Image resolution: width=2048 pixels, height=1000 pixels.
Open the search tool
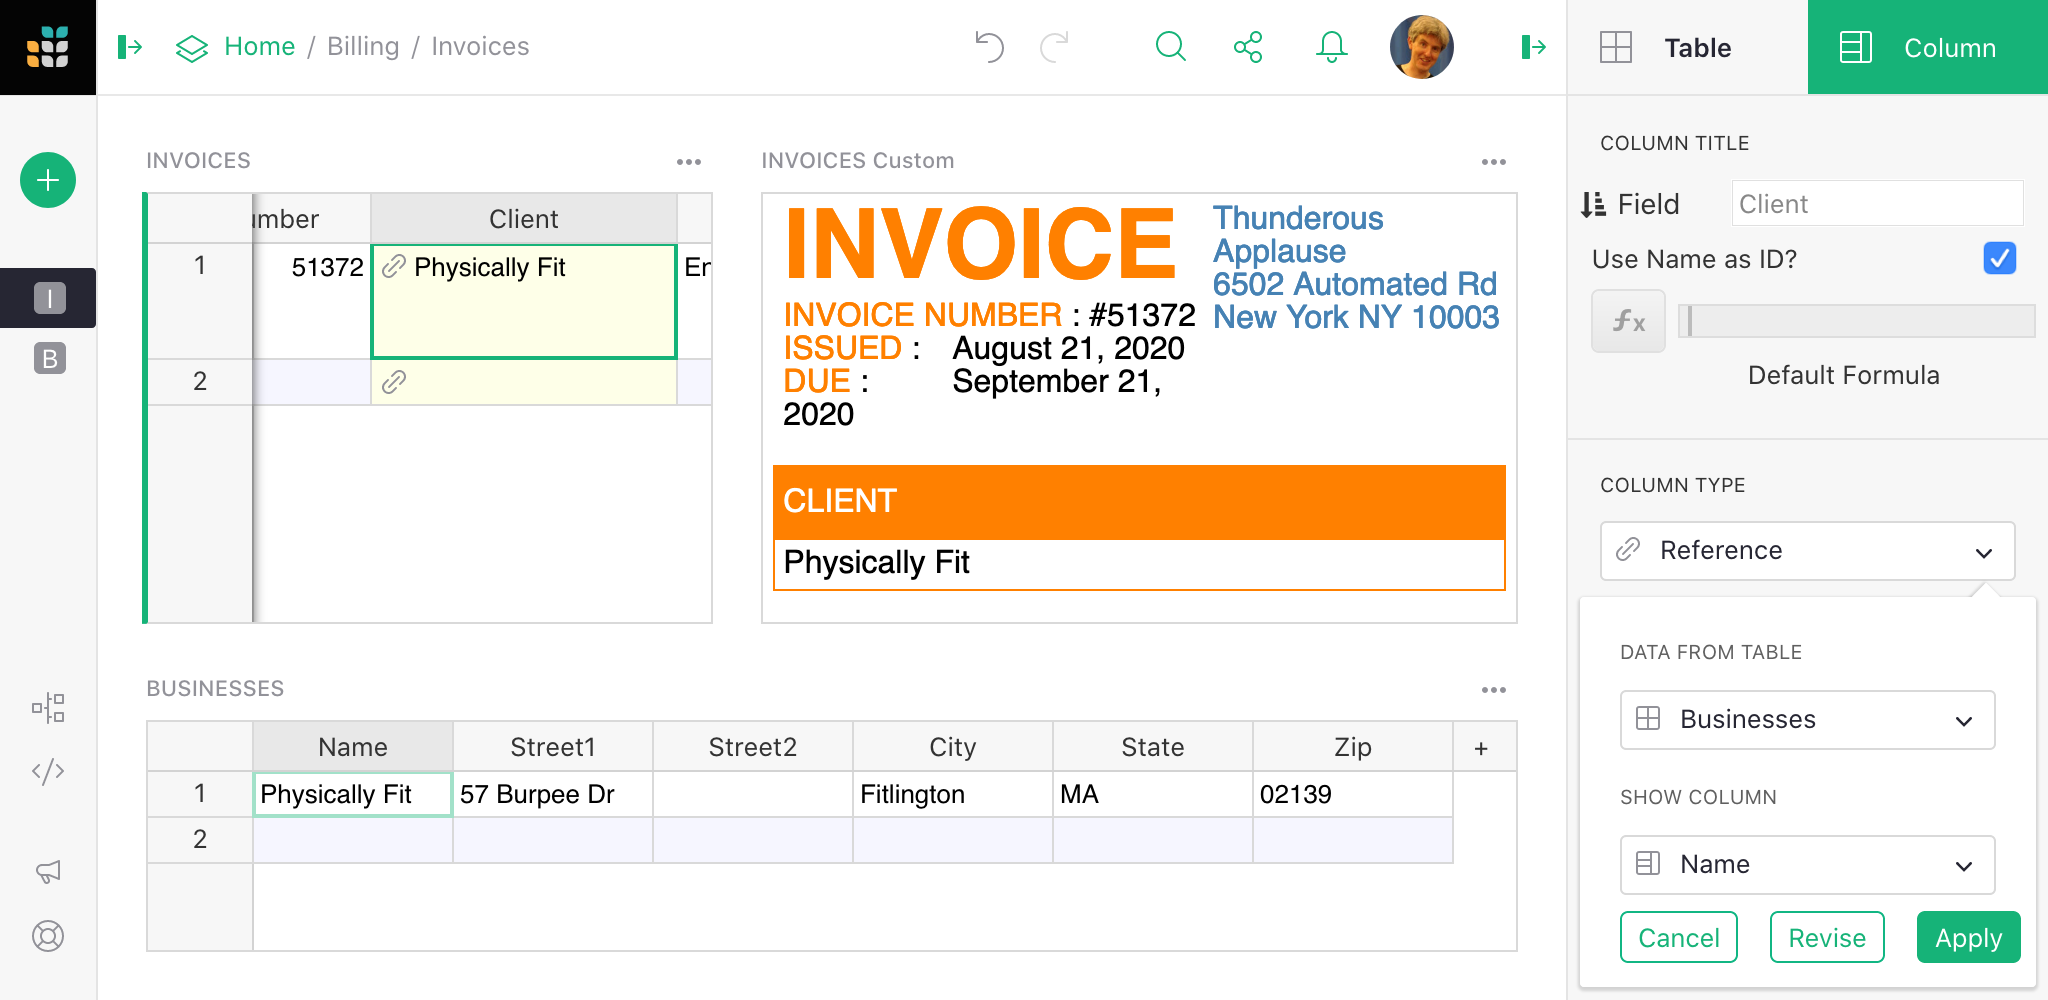click(1170, 46)
